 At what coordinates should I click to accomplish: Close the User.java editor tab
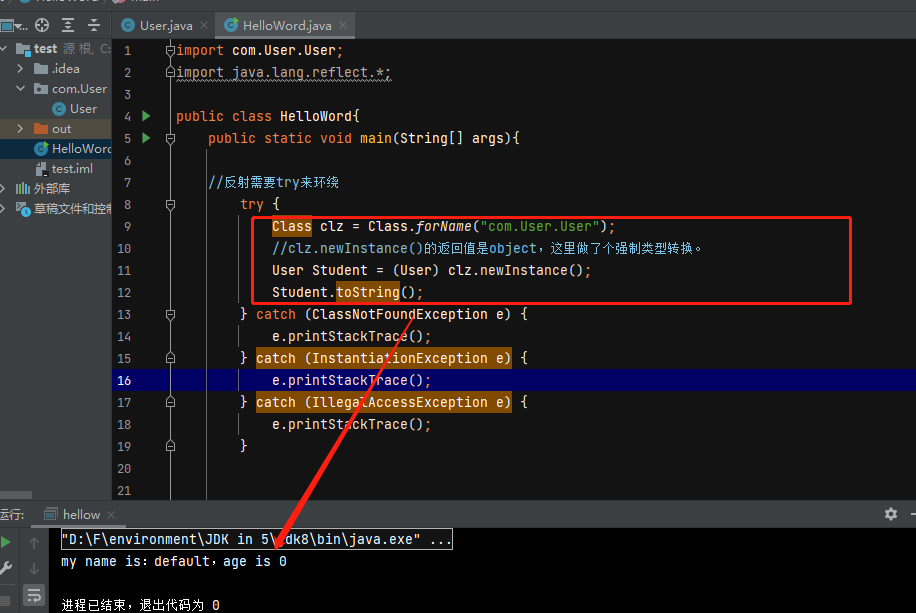203,25
